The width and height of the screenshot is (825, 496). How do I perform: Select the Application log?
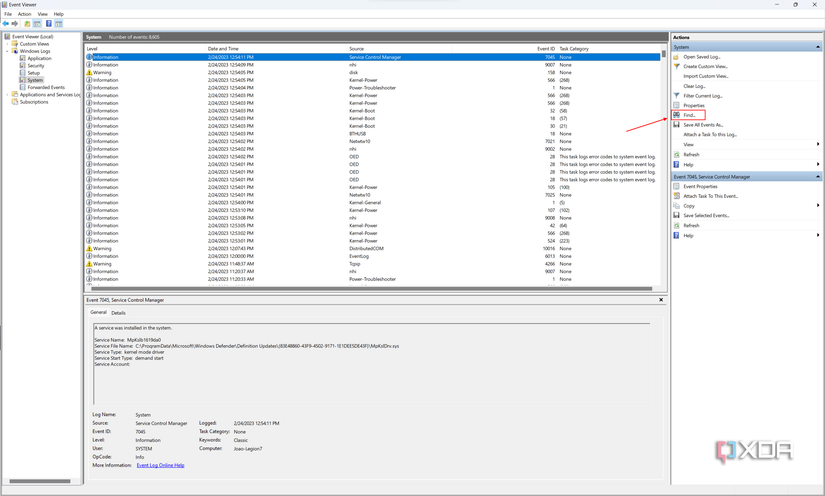pyautogui.click(x=39, y=58)
